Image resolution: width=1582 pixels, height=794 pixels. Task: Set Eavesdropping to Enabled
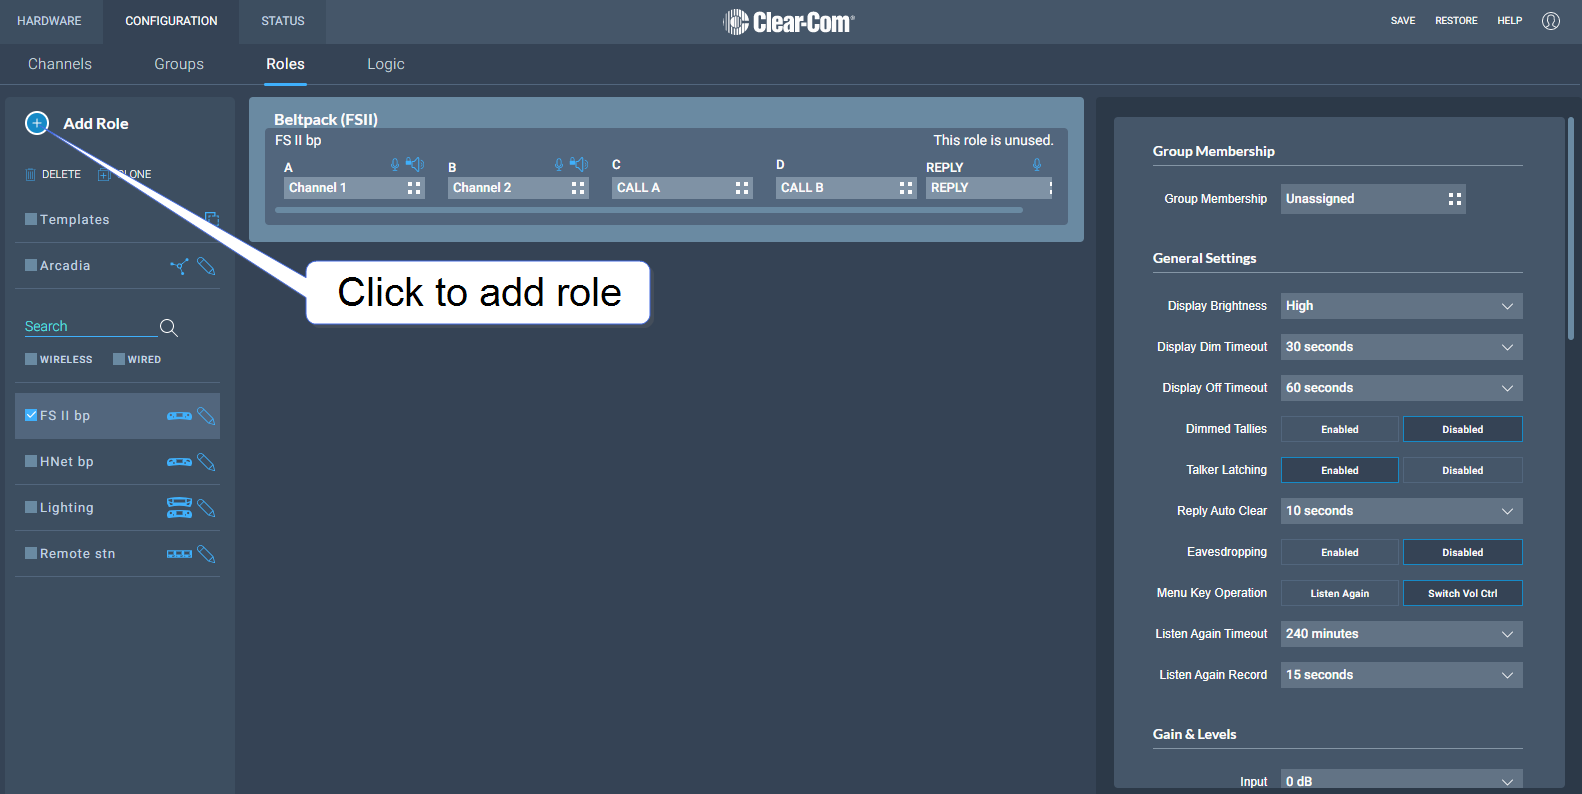pyautogui.click(x=1339, y=552)
